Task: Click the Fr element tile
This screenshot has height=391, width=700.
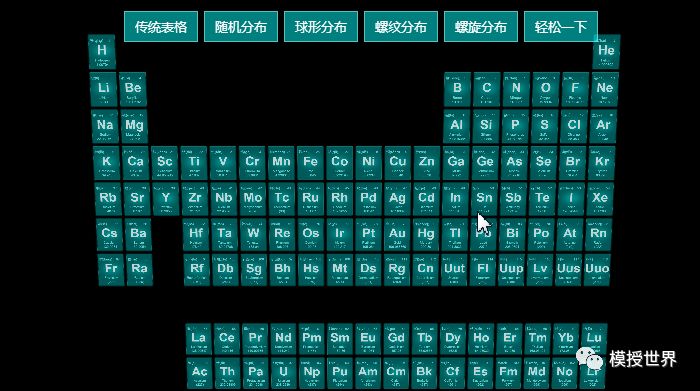Action: tap(111, 270)
